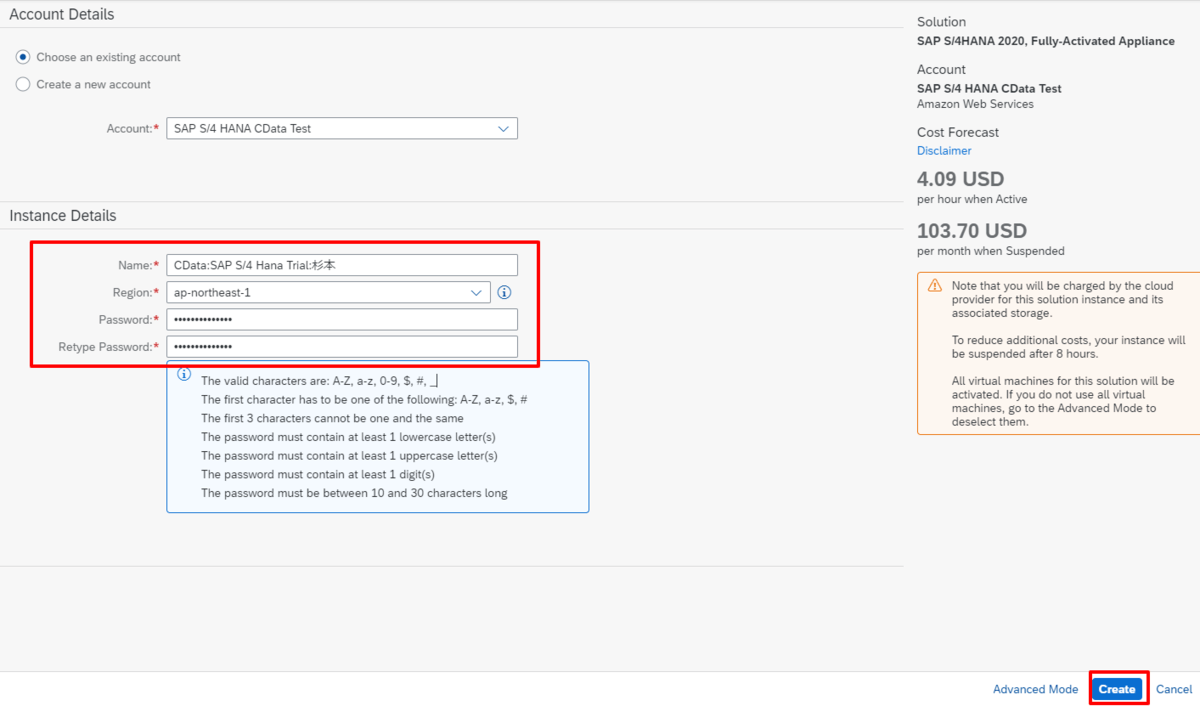Click the Instance Details section heading

63,216
